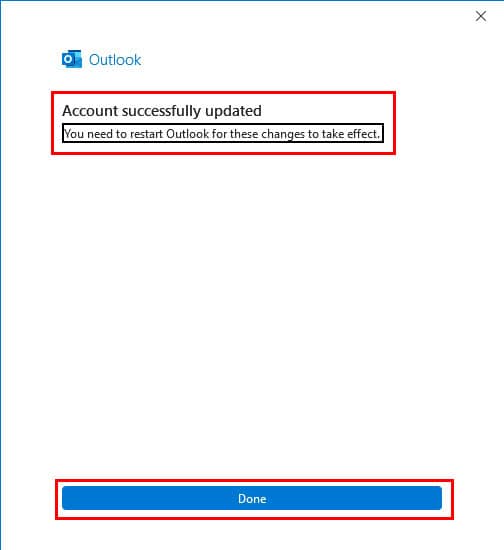This screenshot has width=504, height=550.
Task: Click the 'Account successfully updated' heading
Action: [162, 111]
